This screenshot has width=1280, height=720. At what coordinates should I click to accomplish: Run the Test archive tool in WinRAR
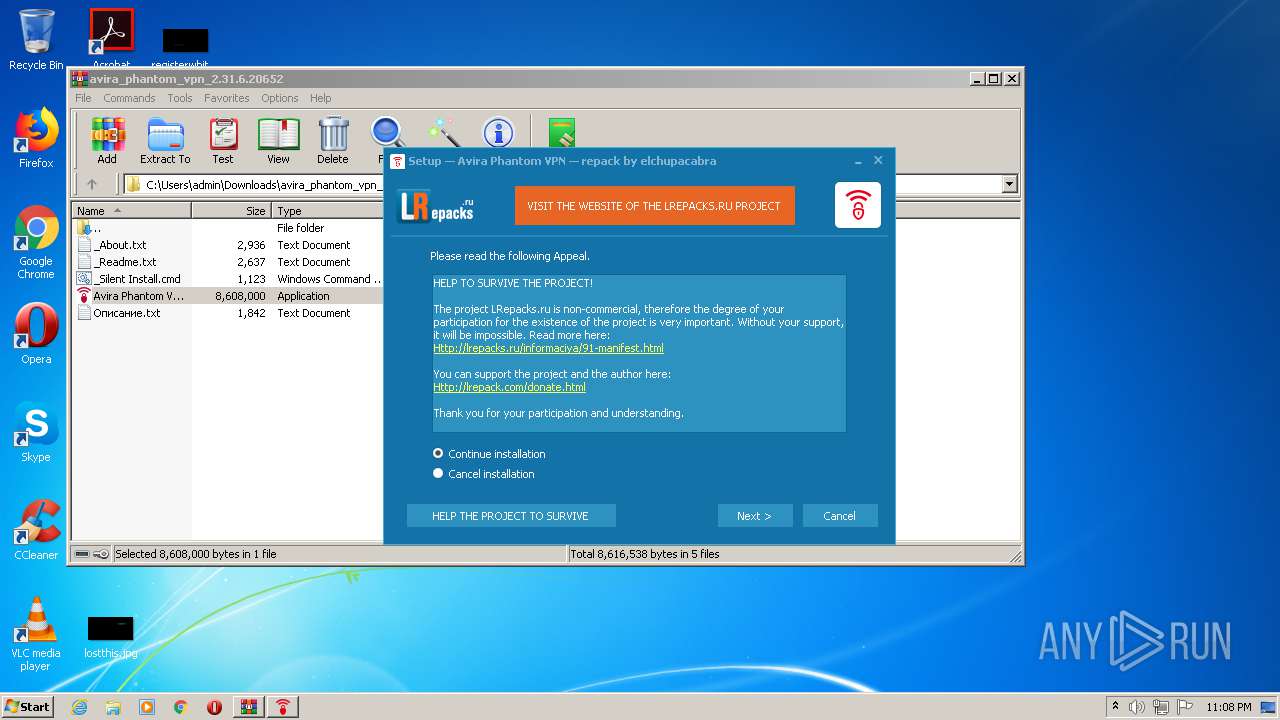pyautogui.click(x=223, y=141)
